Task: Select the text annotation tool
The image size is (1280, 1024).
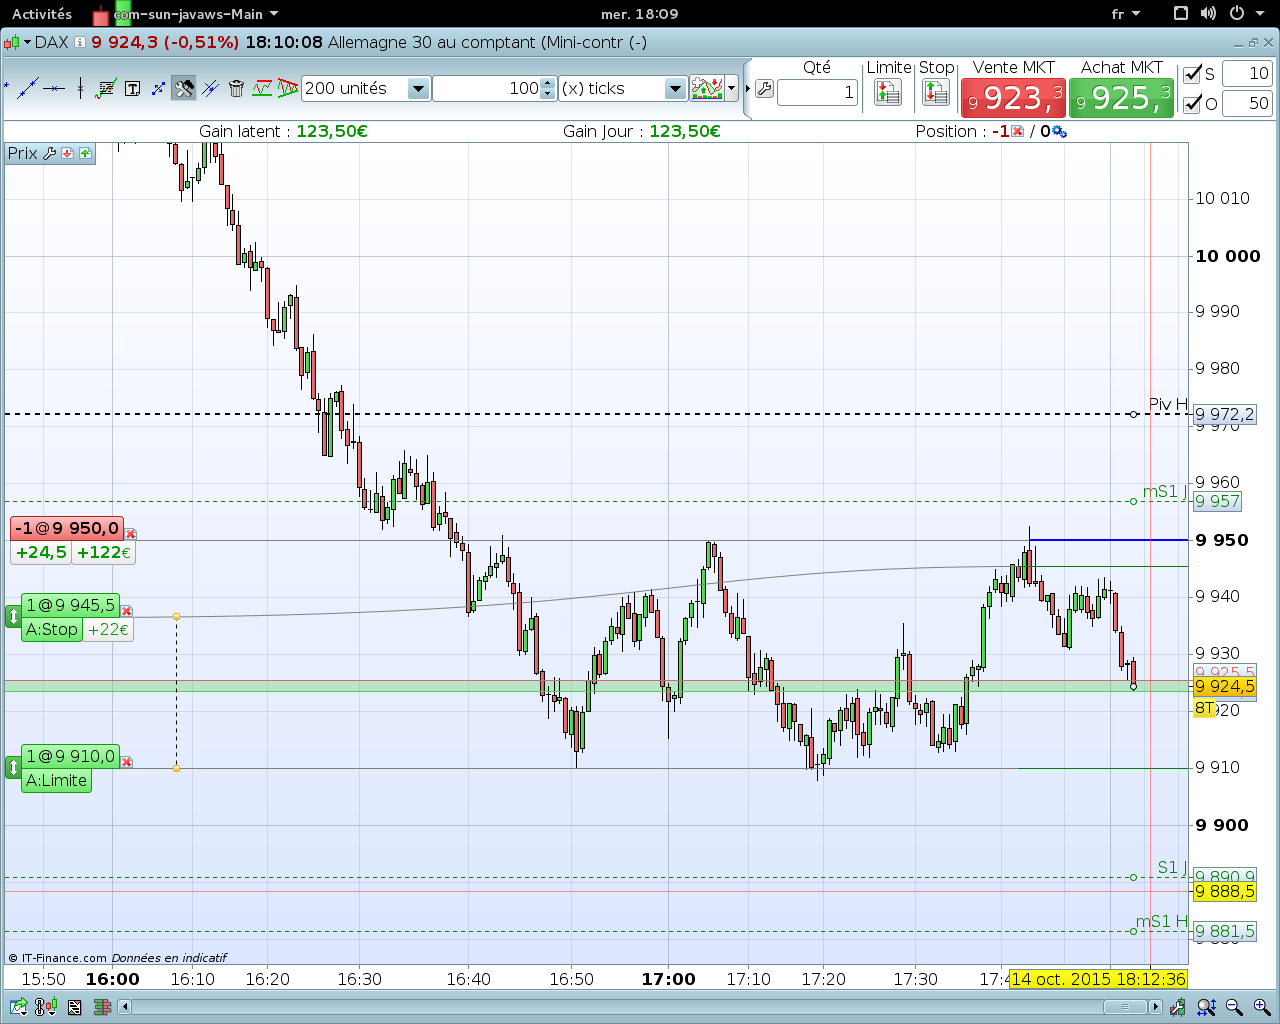Action: (x=132, y=88)
